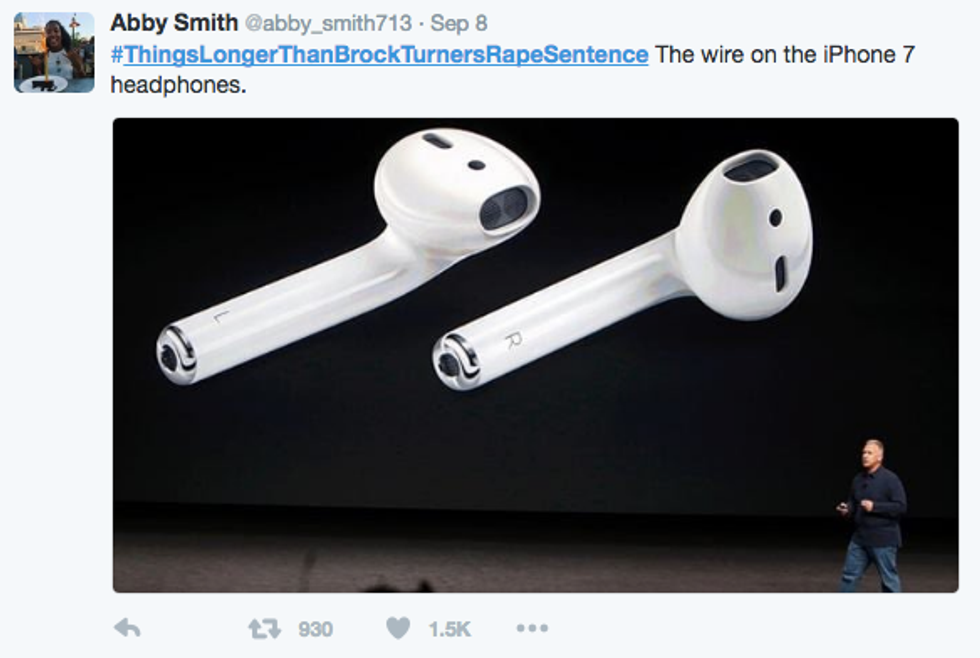Click the word "headphones." in the tweet
The width and height of the screenshot is (980, 658).
pos(179,85)
